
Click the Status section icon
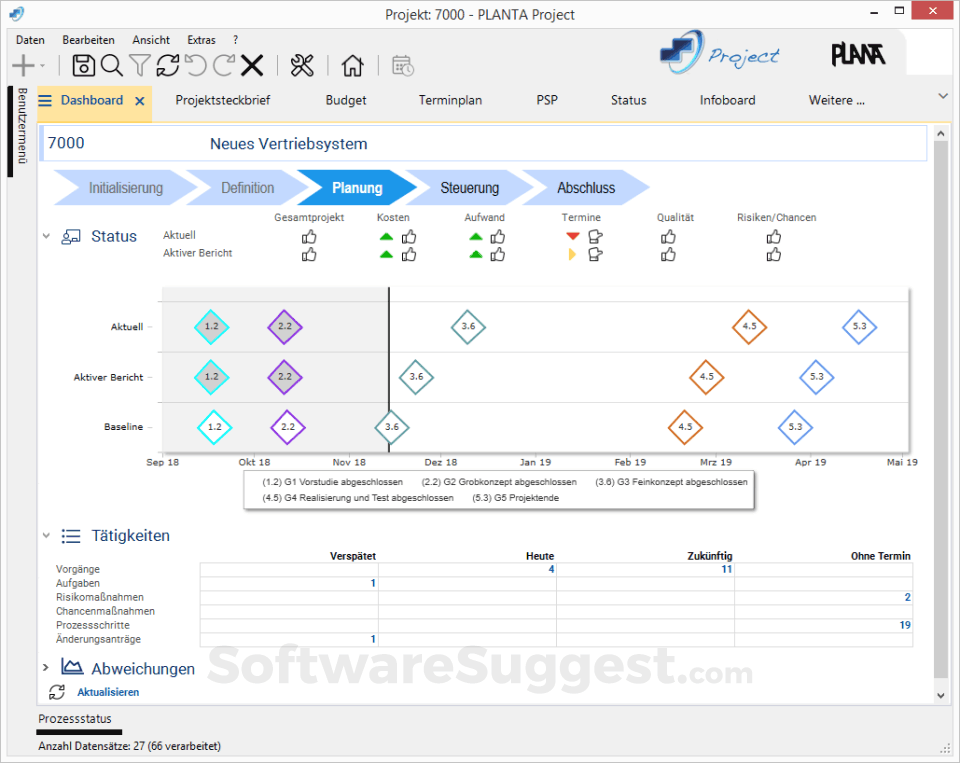click(x=71, y=236)
